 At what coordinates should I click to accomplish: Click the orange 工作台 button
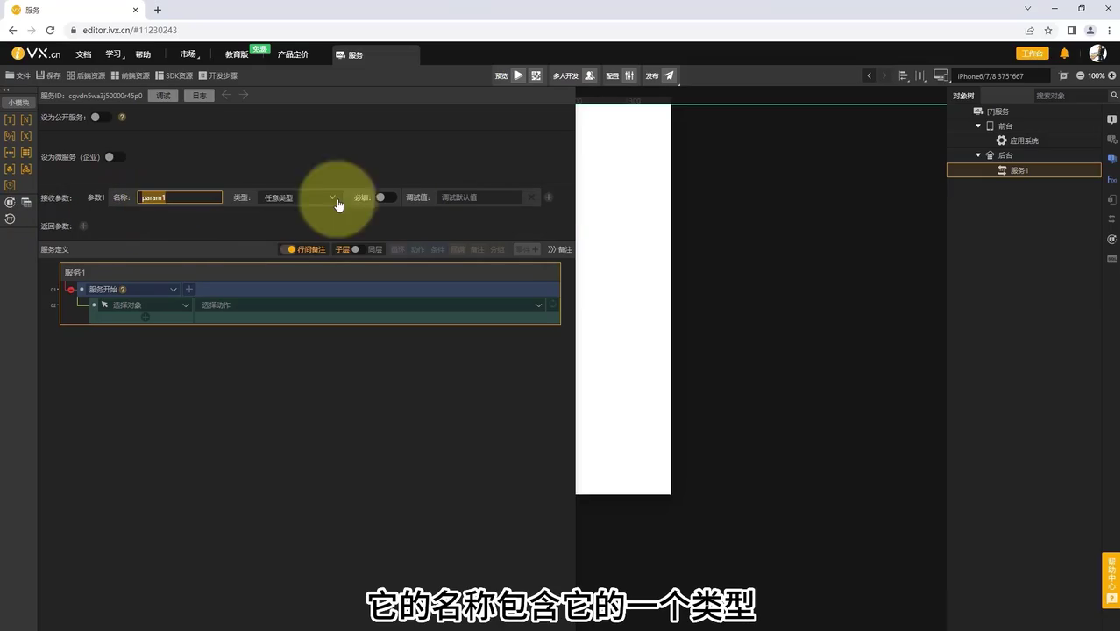(1031, 54)
